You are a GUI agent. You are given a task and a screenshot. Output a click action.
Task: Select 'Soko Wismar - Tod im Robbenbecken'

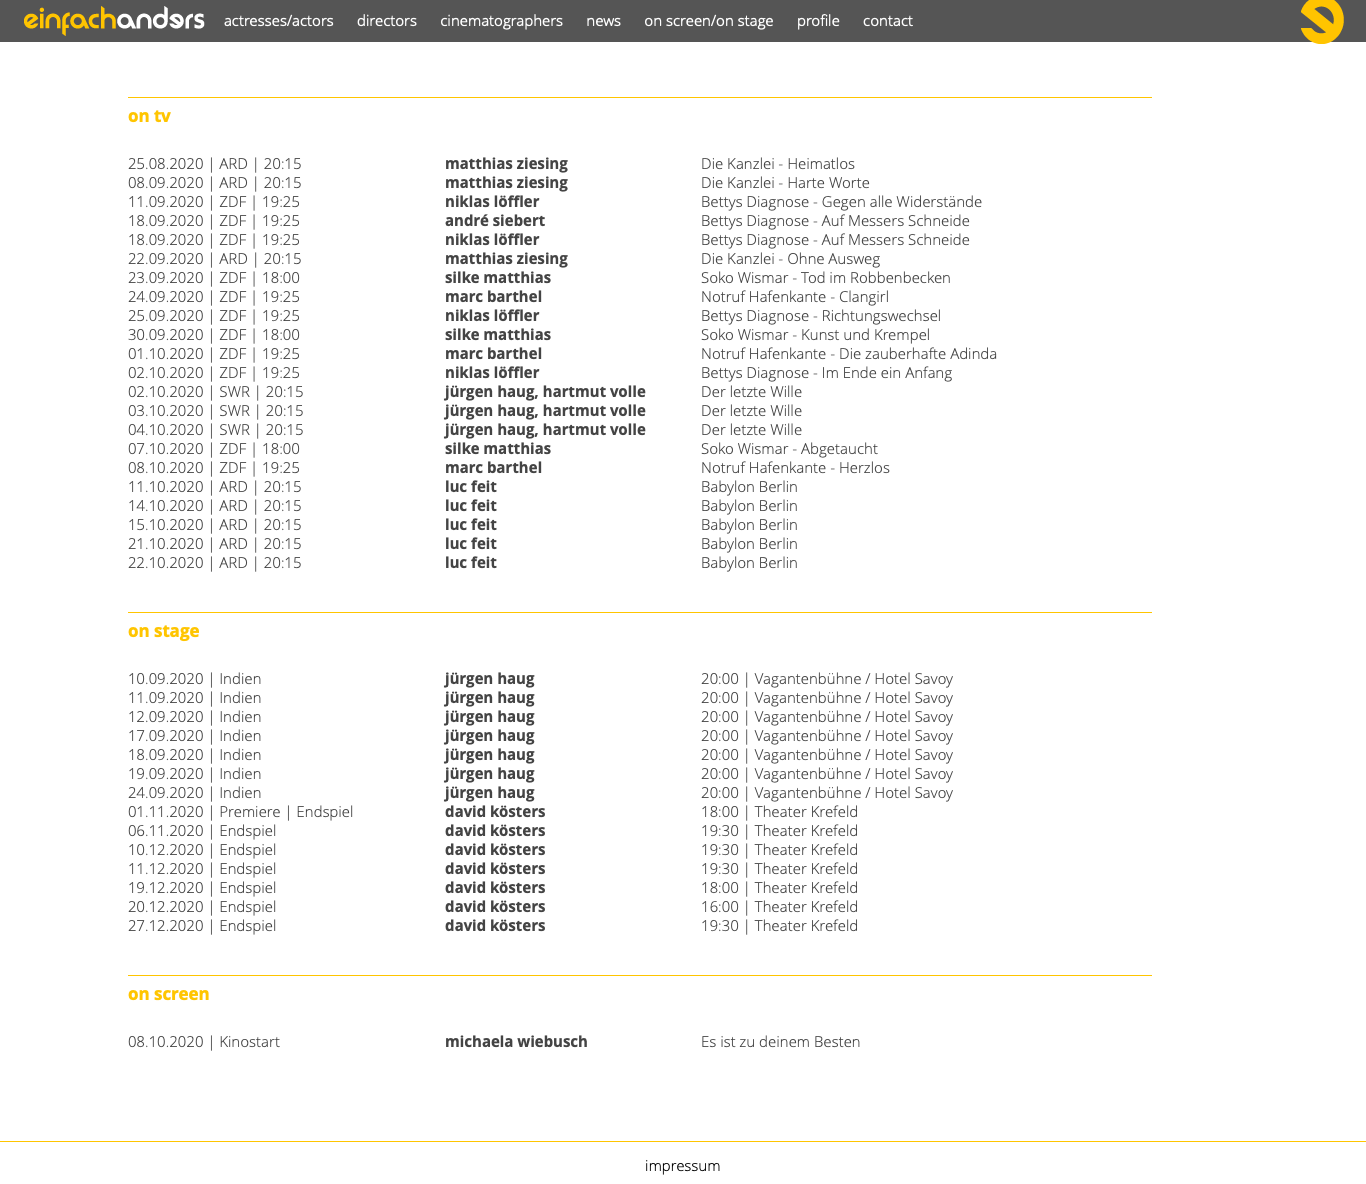[826, 278]
